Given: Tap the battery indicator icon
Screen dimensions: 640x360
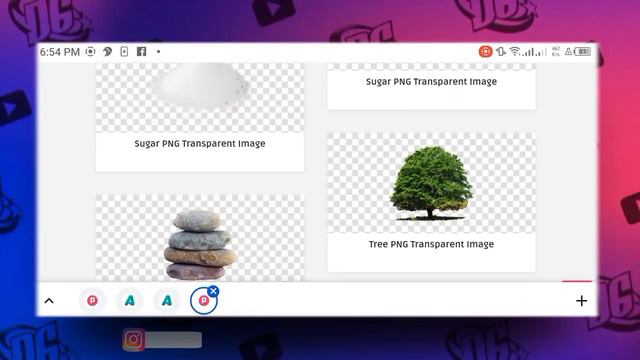Looking at the screenshot, I should (x=583, y=51).
